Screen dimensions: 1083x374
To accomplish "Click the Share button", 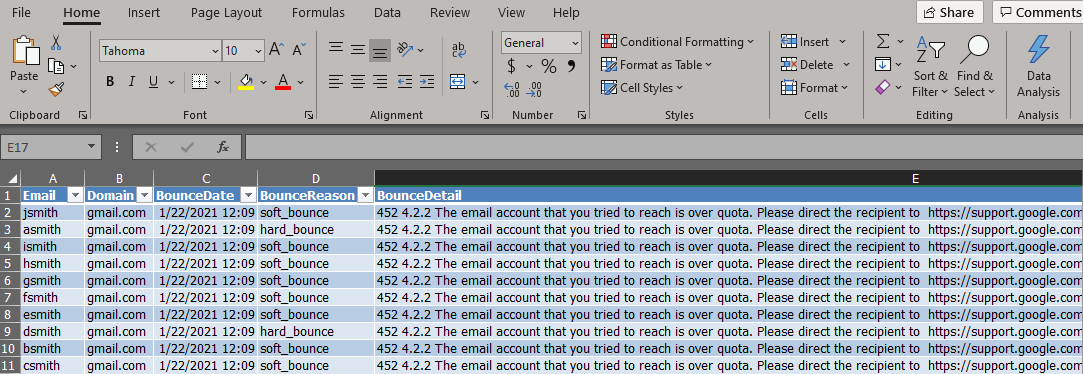I will pyautogui.click(x=950, y=12).
